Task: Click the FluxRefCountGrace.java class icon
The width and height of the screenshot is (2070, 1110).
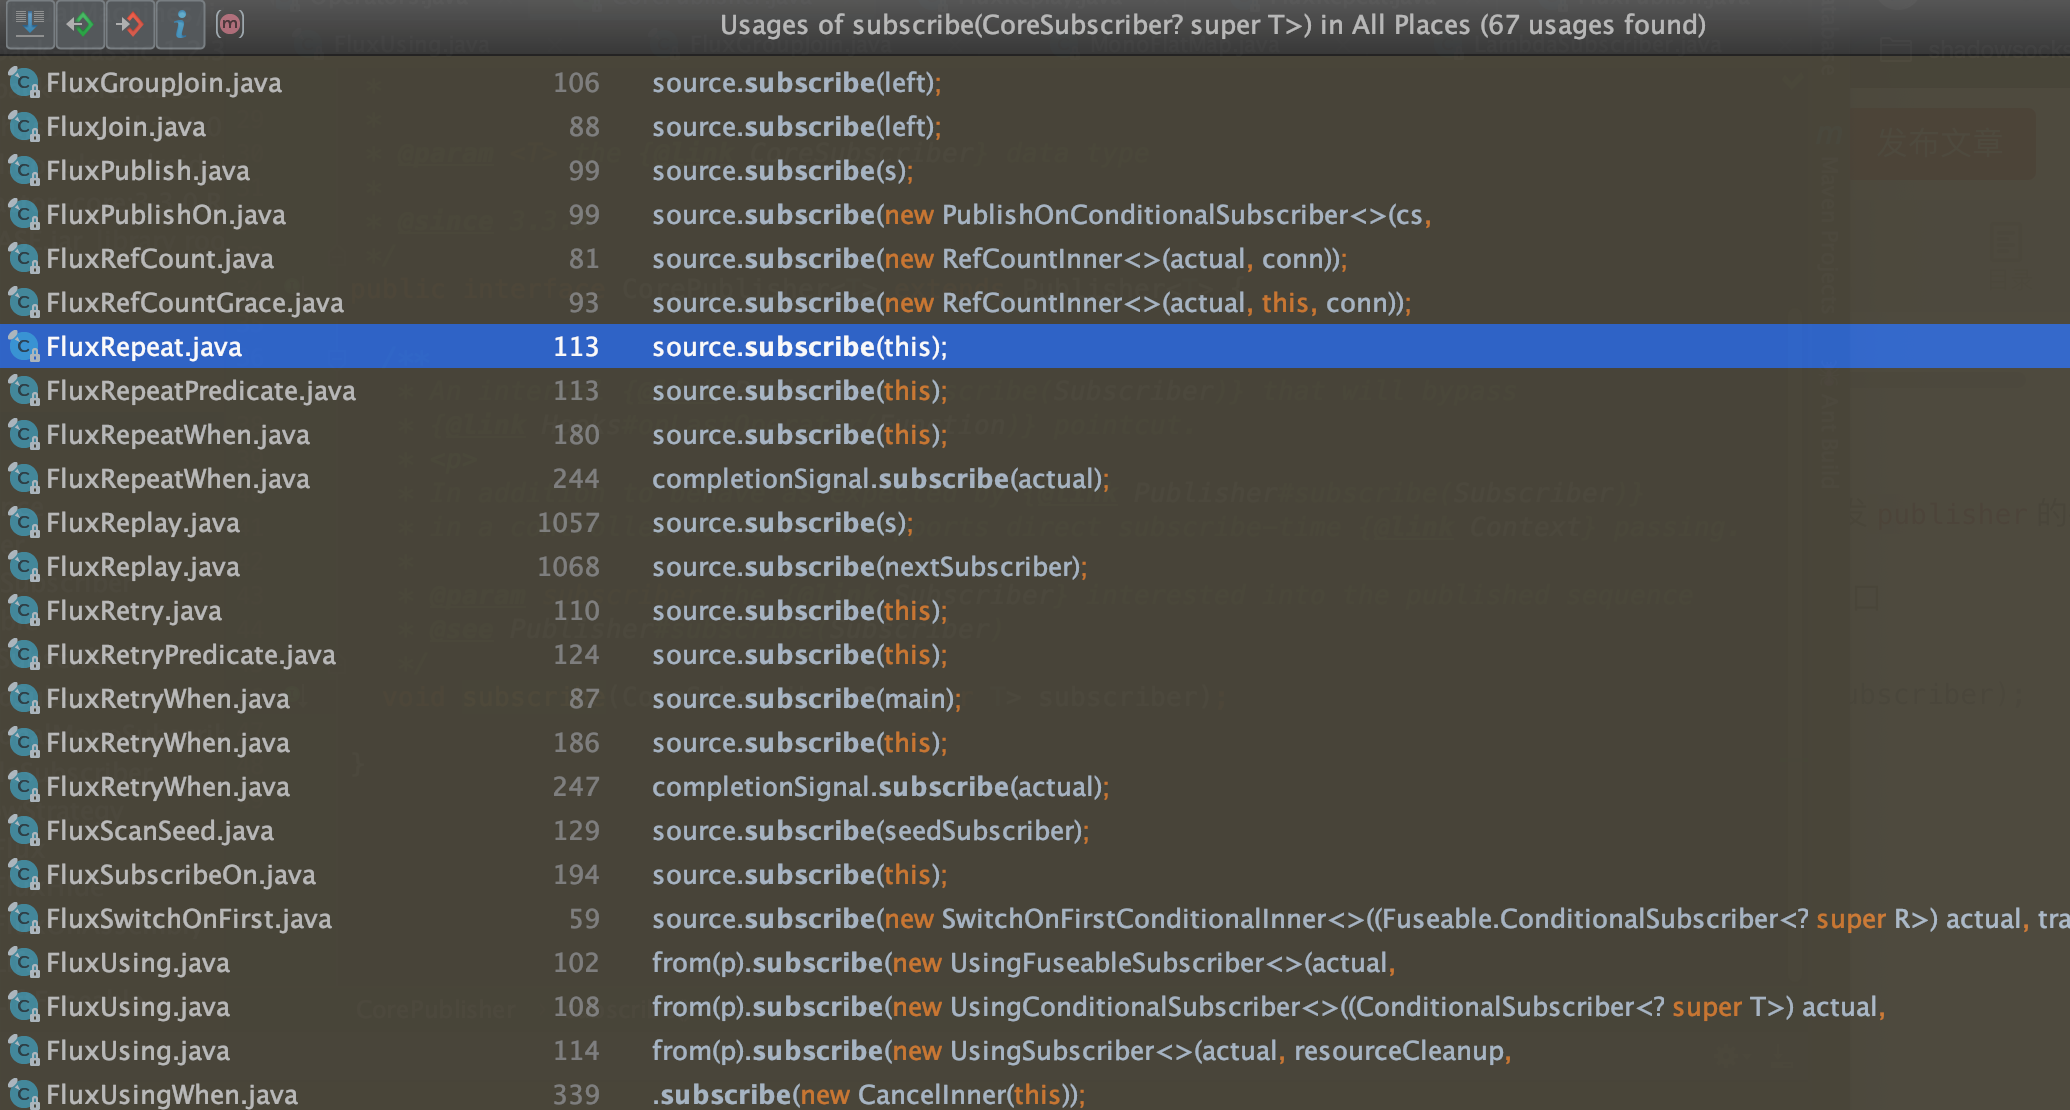Action: click(x=24, y=303)
